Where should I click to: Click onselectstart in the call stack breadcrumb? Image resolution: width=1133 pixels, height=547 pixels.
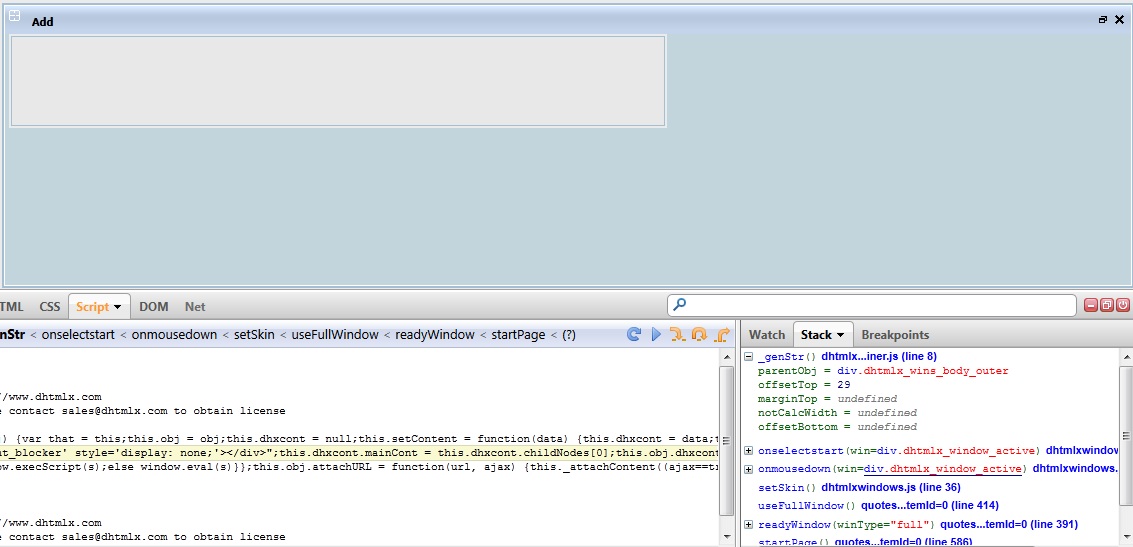coord(76,335)
